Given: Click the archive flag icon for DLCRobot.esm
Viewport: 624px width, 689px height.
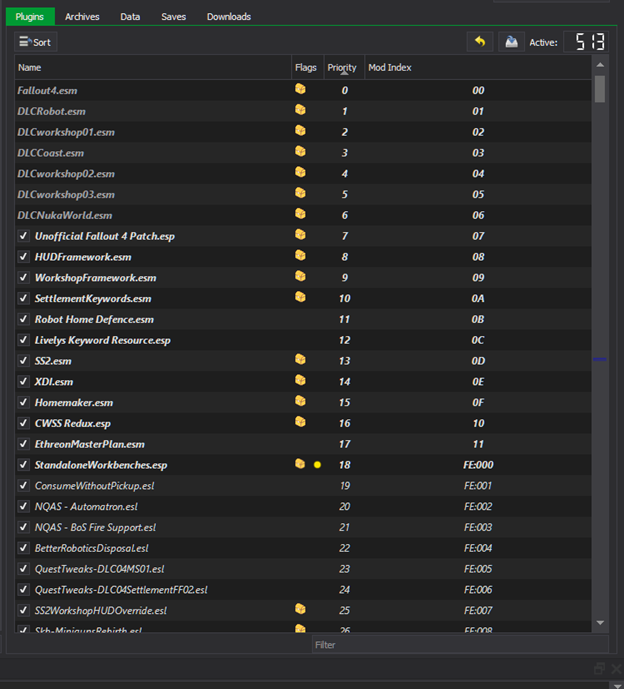Looking at the screenshot, I should click(x=300, y=110).
